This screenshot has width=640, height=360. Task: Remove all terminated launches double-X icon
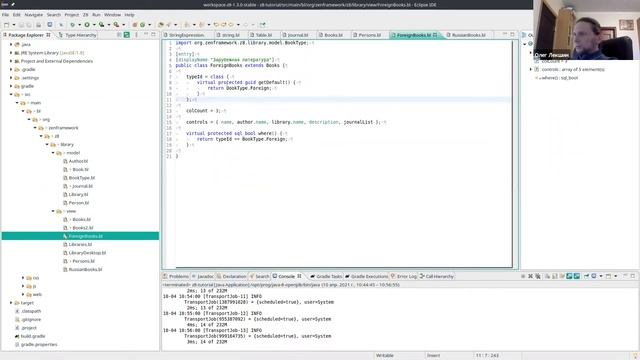click(538, 276)
